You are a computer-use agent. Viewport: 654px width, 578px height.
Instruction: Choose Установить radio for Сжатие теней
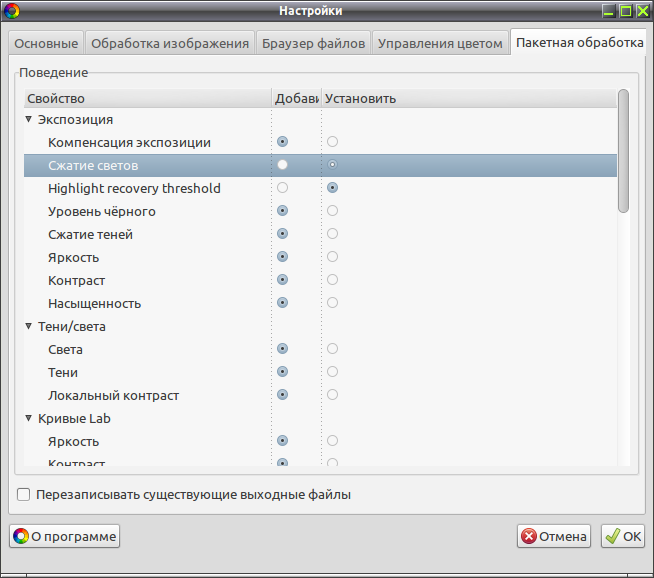332,234
